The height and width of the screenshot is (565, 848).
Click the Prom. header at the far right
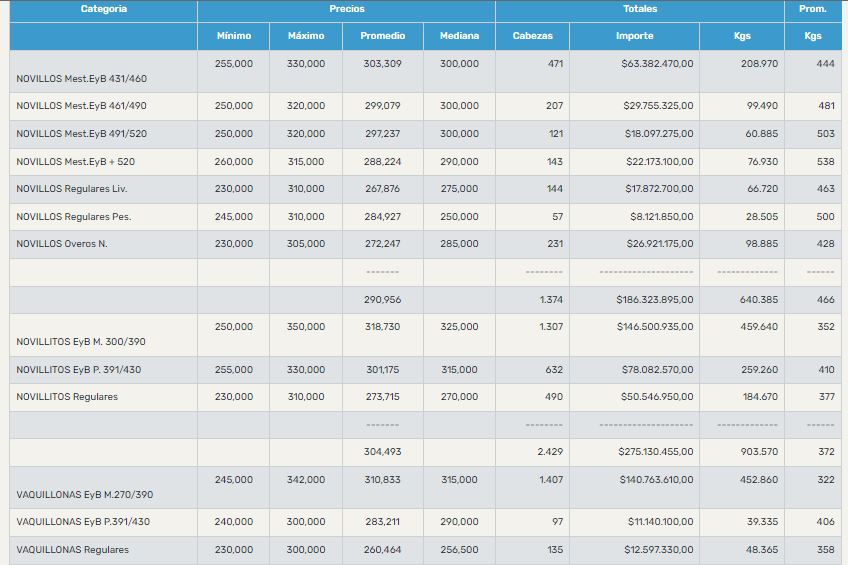click(812, 9)
